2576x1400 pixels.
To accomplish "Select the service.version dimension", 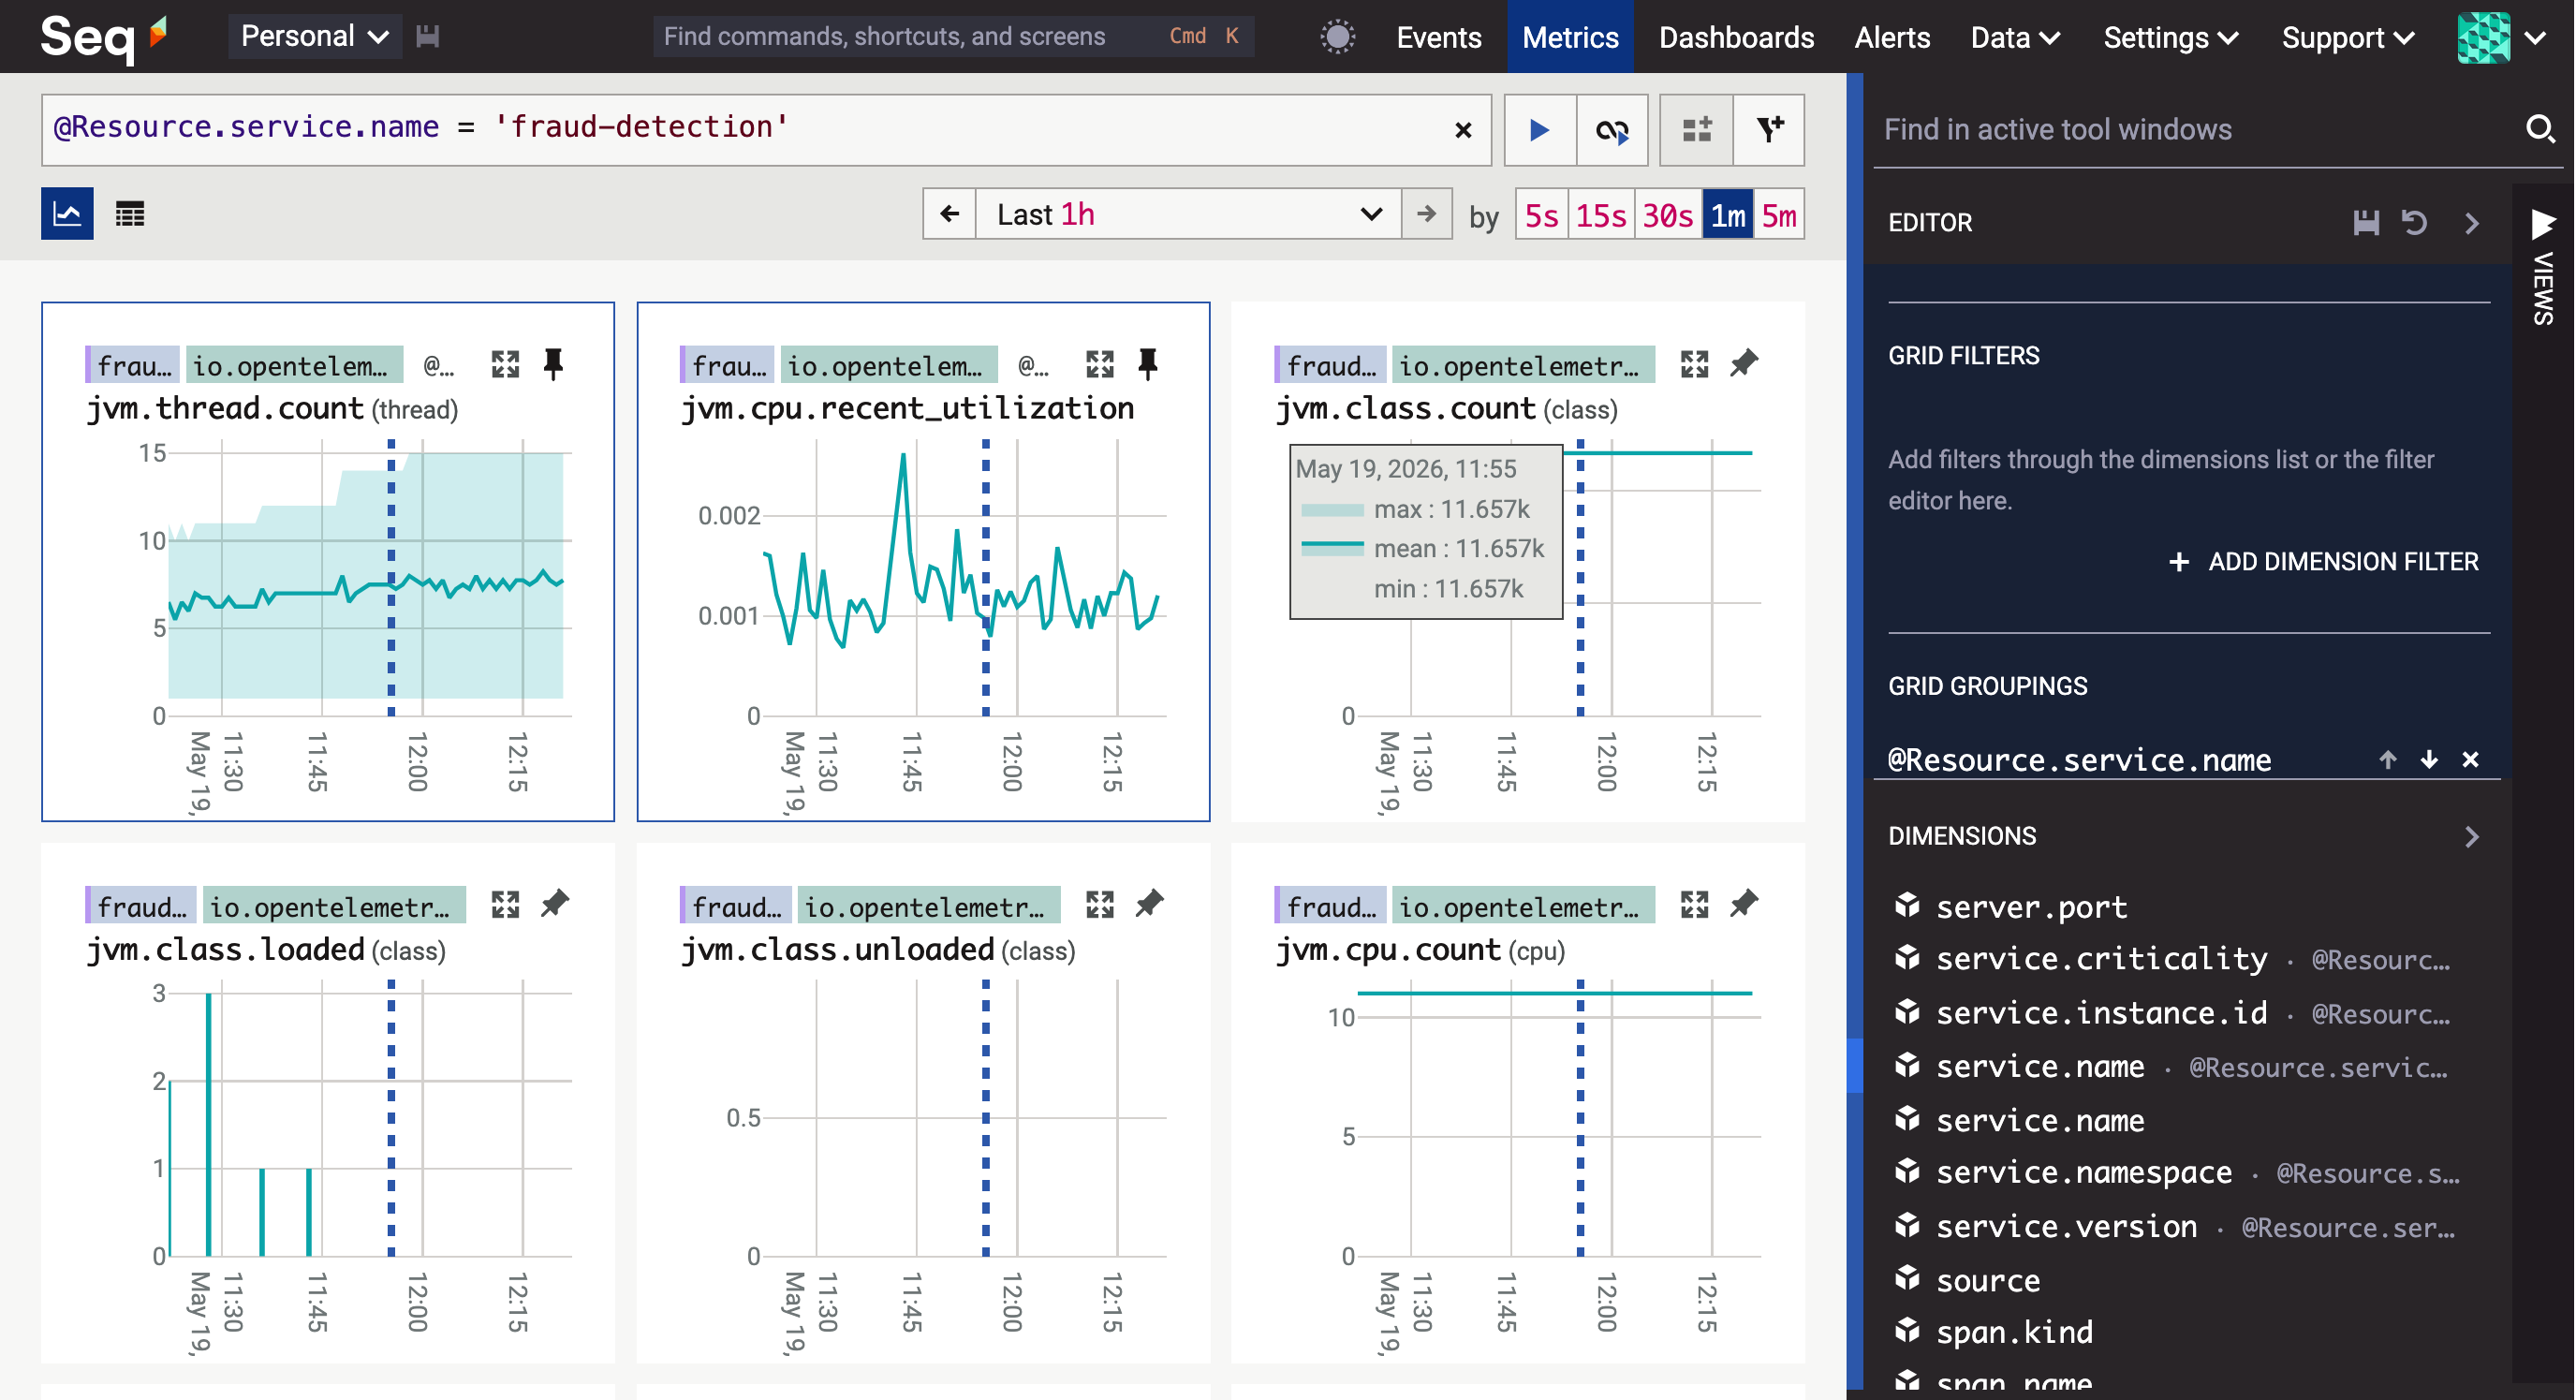I will tap(2067, 1226).
